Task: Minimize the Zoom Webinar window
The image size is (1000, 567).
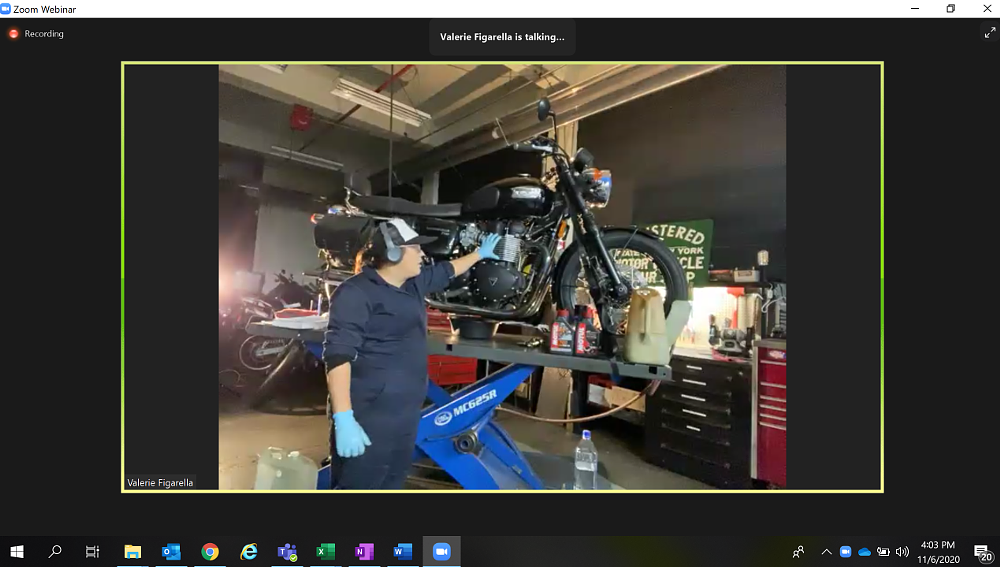Action: click(915, 9)
